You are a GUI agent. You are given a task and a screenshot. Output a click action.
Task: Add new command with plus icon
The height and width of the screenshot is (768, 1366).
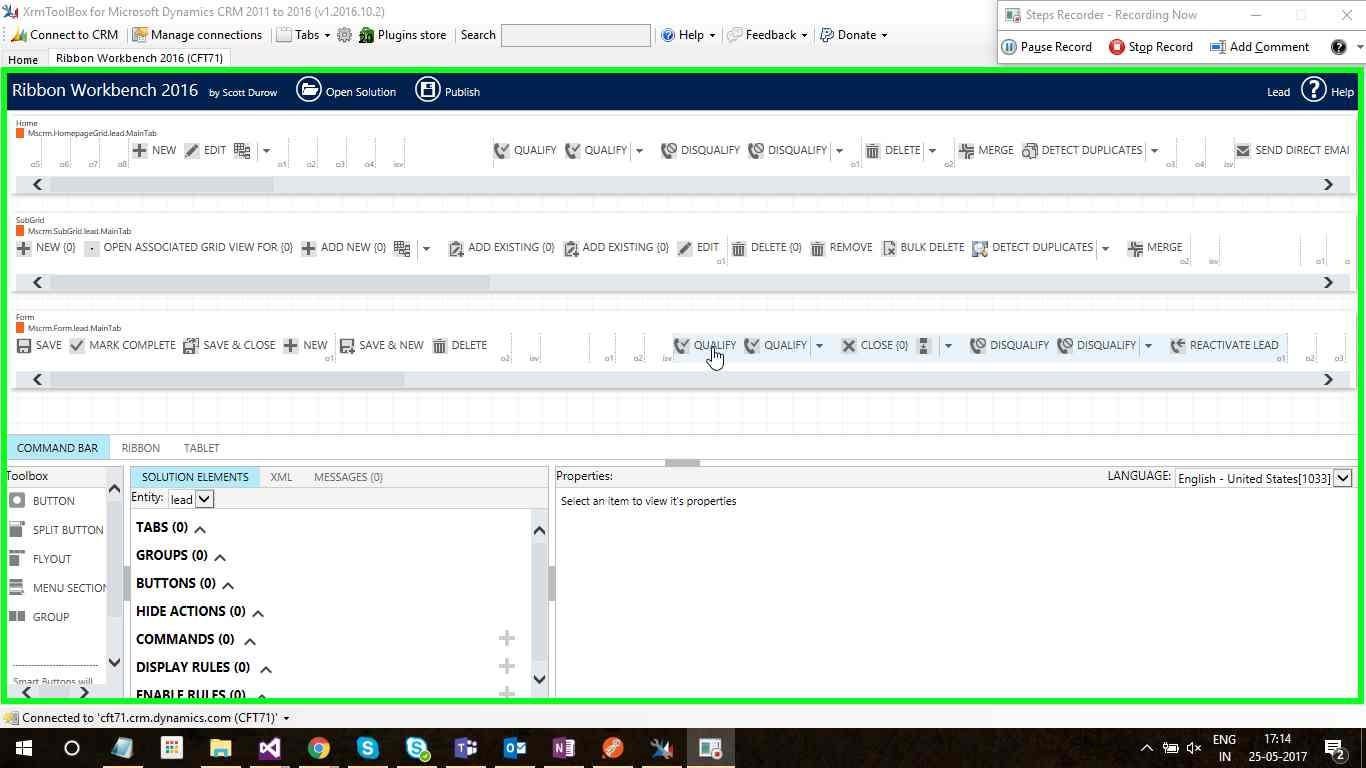[507, 638]
